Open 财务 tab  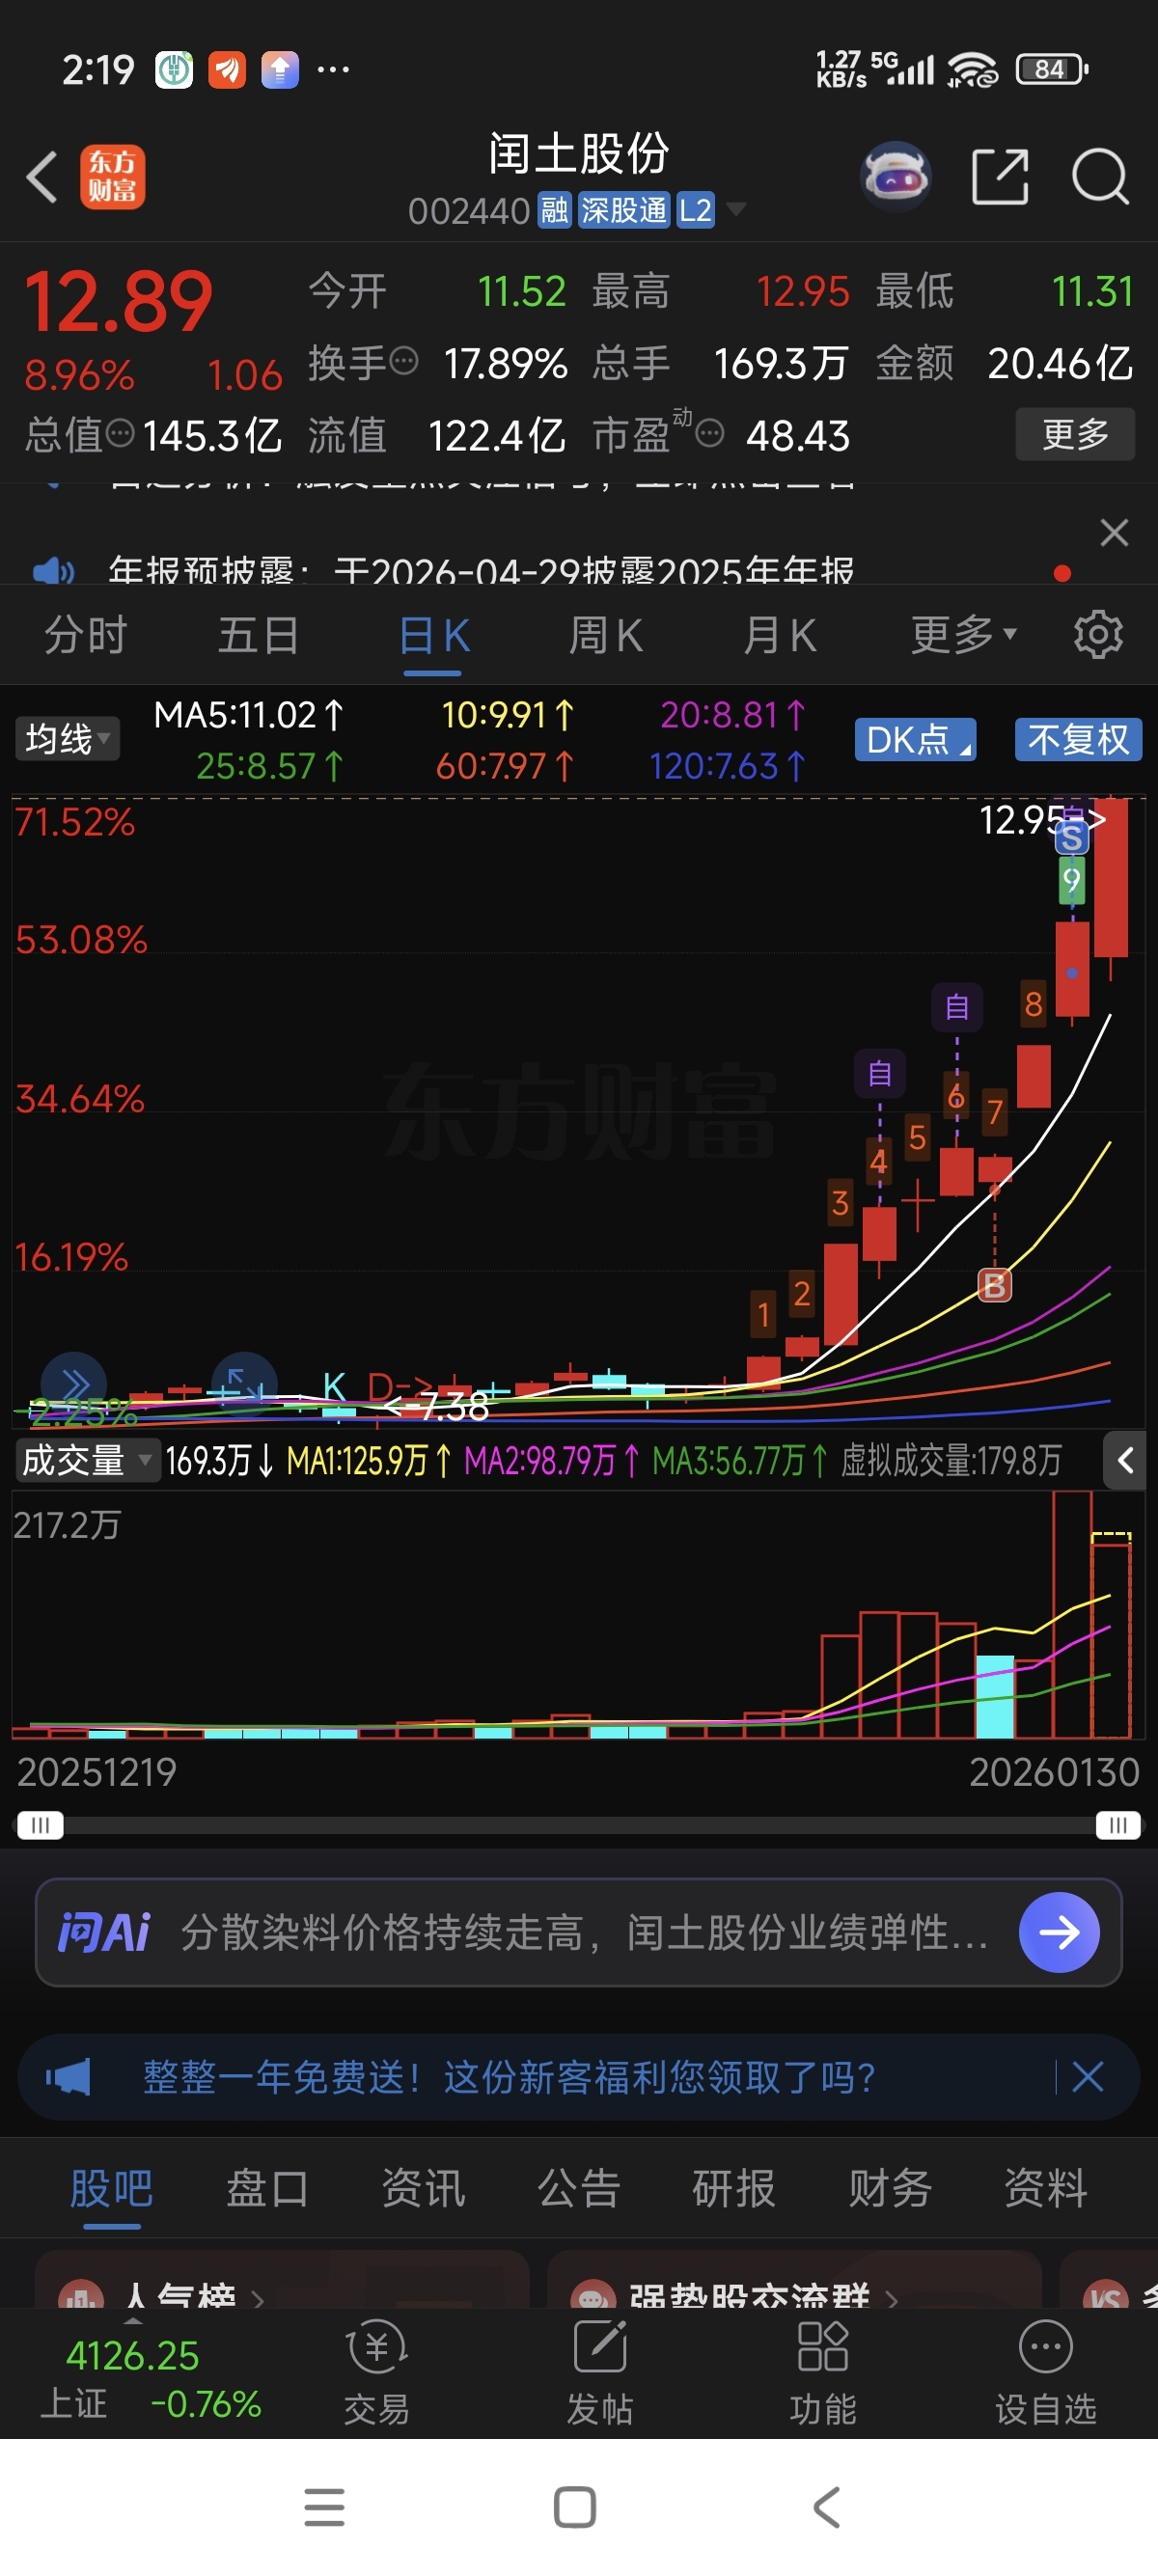click(x=890, y=2188)
